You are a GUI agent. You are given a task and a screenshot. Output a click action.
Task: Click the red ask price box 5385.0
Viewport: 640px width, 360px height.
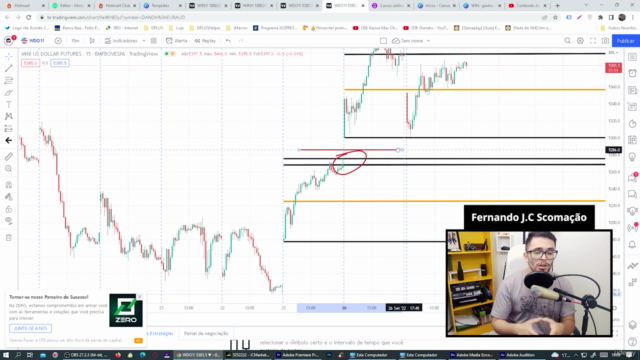(x=30, y=63)
